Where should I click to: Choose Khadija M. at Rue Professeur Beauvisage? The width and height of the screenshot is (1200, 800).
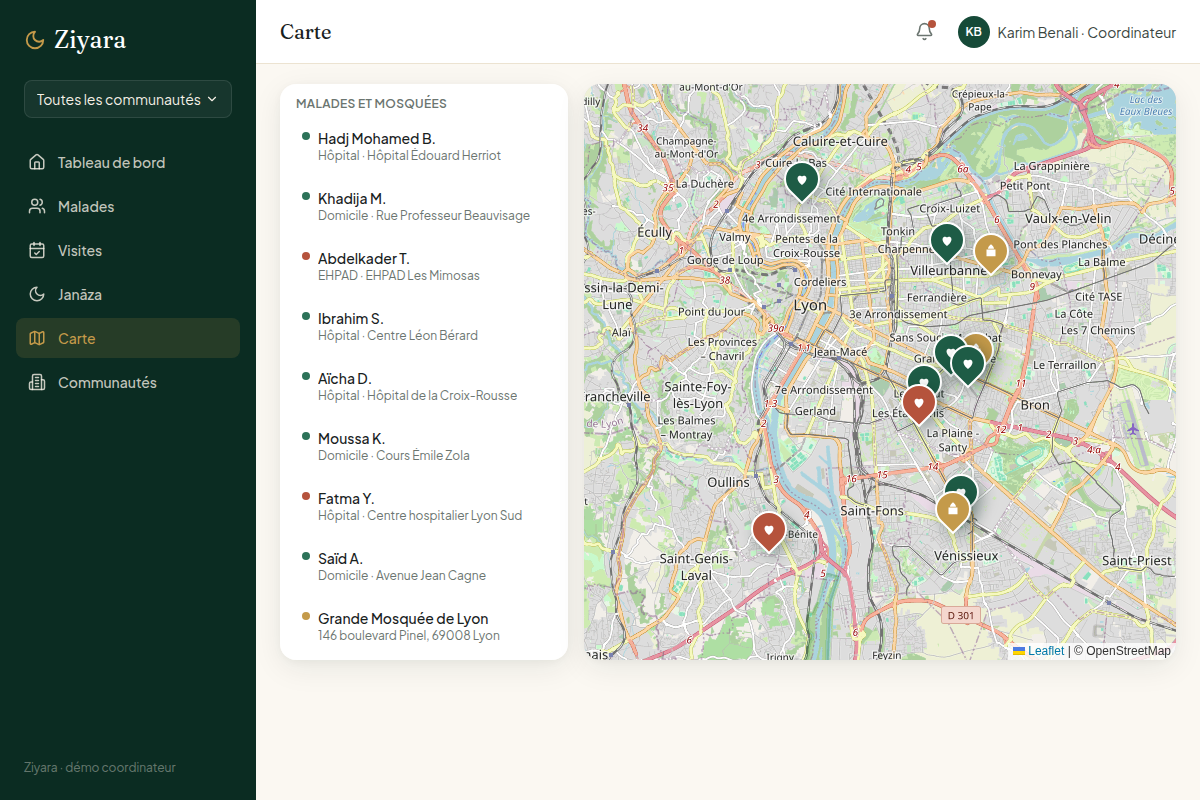point(424,206)
